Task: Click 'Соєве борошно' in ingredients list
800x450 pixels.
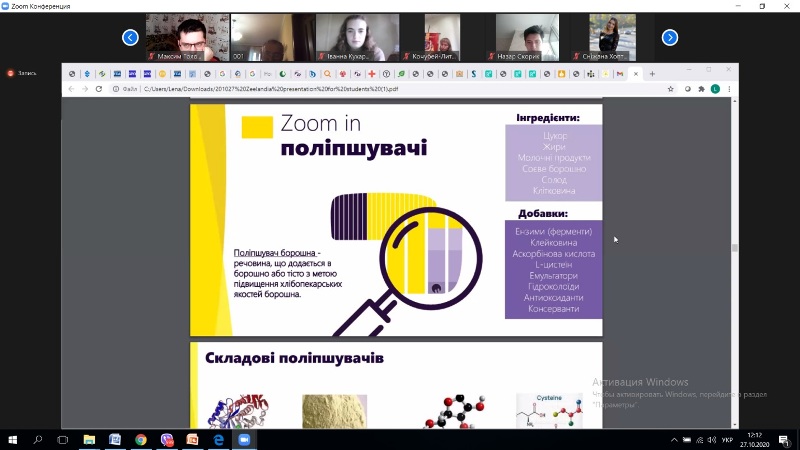Action: pos(554,169)
